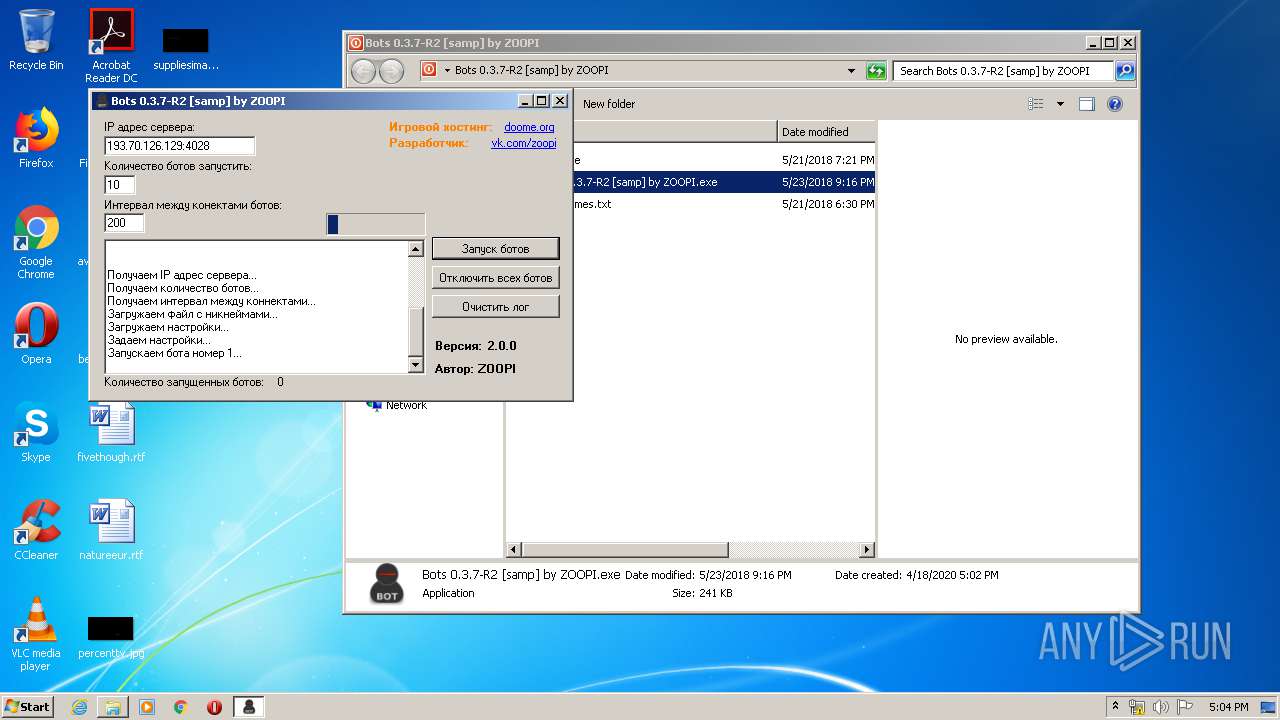
Task: Open Action Center flag icon
Action: pyautogui.click(x=1185, y=707)
